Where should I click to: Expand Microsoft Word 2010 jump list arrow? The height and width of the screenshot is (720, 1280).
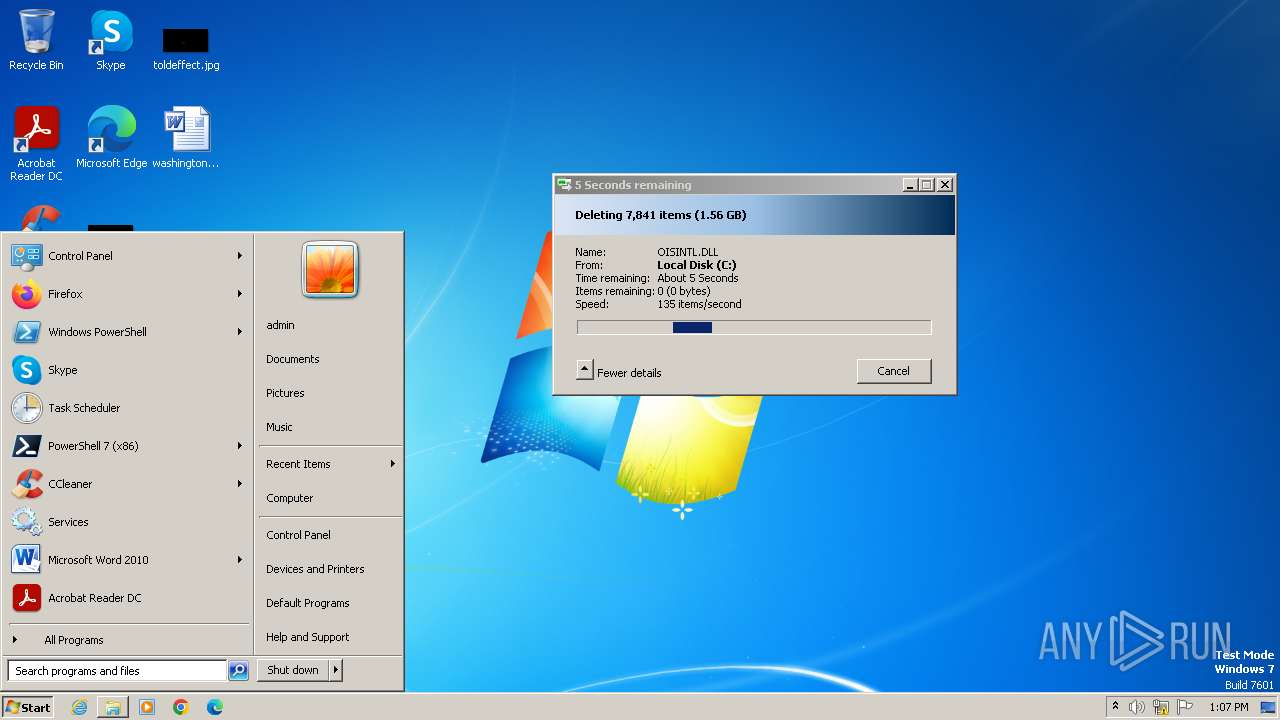240,560
